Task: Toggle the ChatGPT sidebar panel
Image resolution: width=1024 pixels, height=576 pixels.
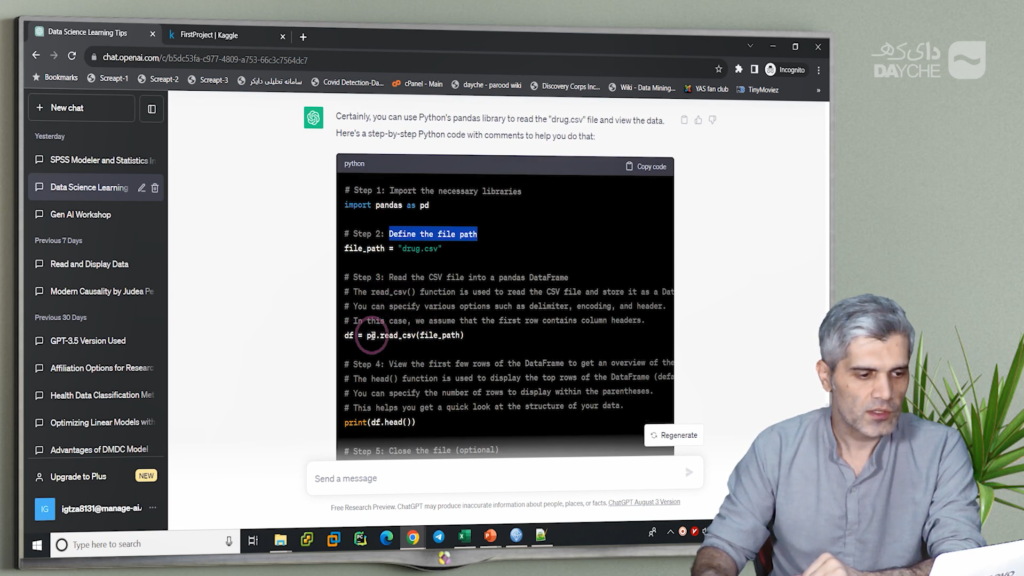Action: pos(152,109)
